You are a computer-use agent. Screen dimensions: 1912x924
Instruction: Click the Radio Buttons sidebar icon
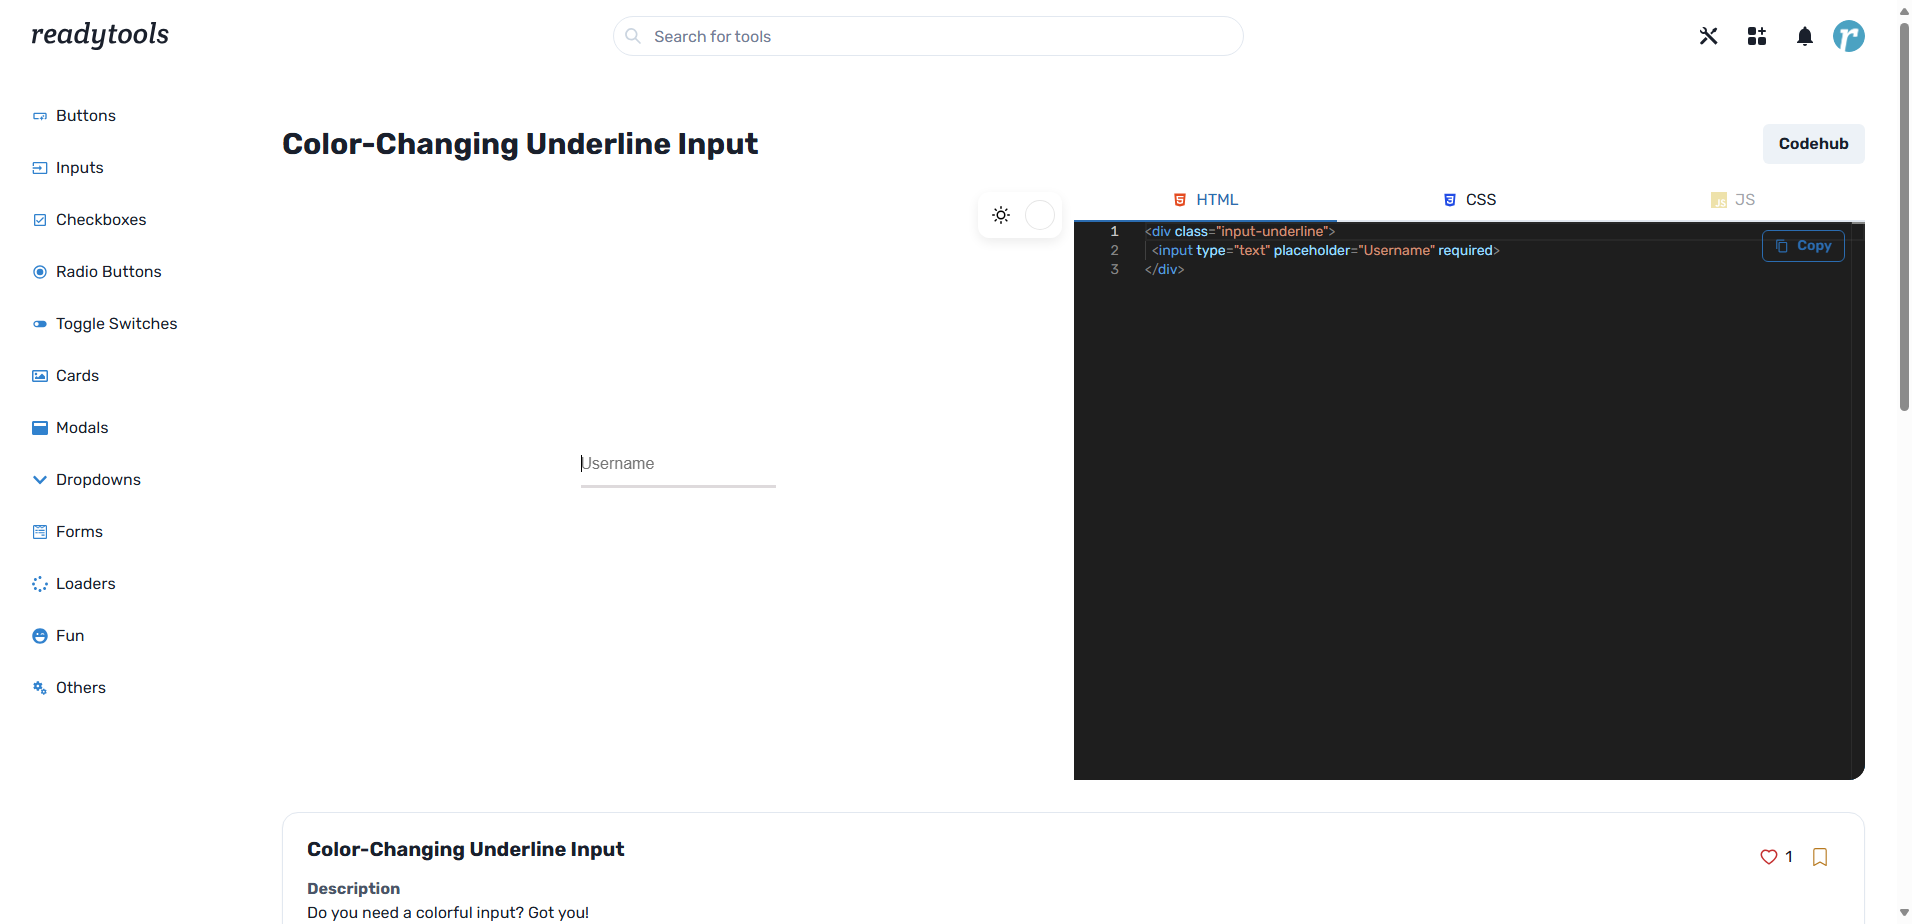[40, 272]
